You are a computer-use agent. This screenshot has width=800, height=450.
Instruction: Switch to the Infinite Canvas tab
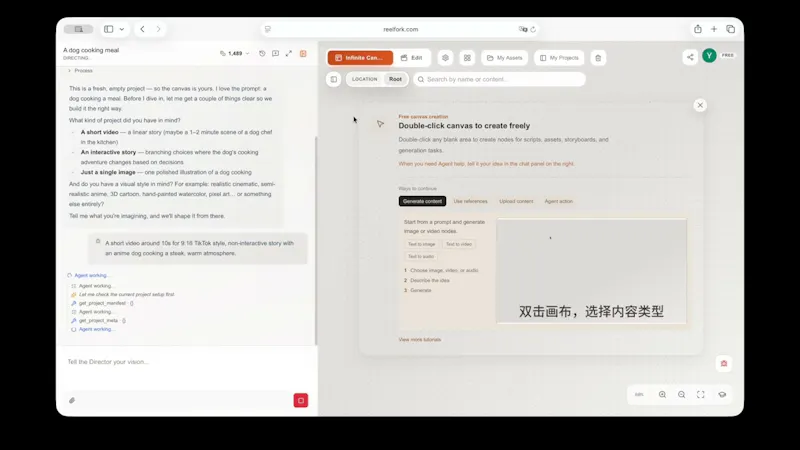360,58
